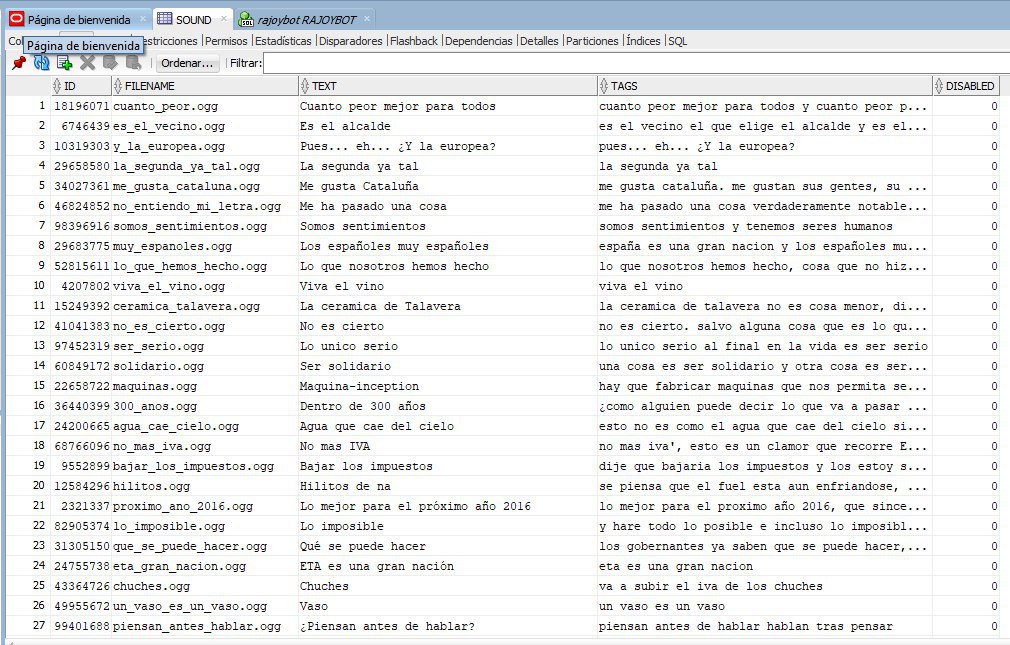Open the Flashback sub-tab
Screen dimensions: 1010x645
(x=414, y=41)
